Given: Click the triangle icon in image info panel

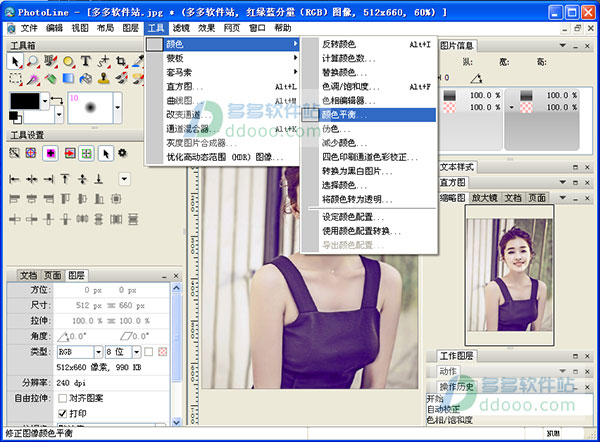Looking at the screenshot, I should coord(476,78).
